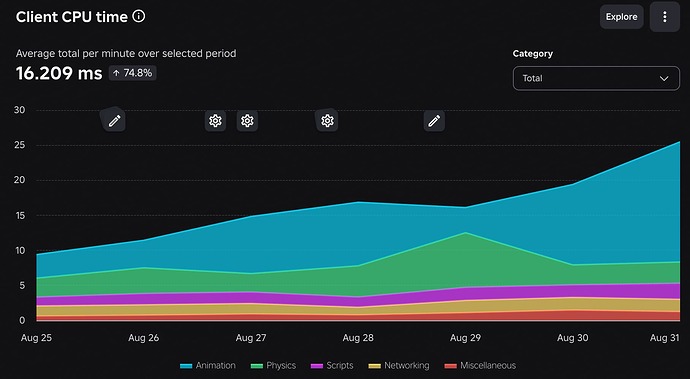
Task: Click the Explore button
Action: tap(621, 17)
